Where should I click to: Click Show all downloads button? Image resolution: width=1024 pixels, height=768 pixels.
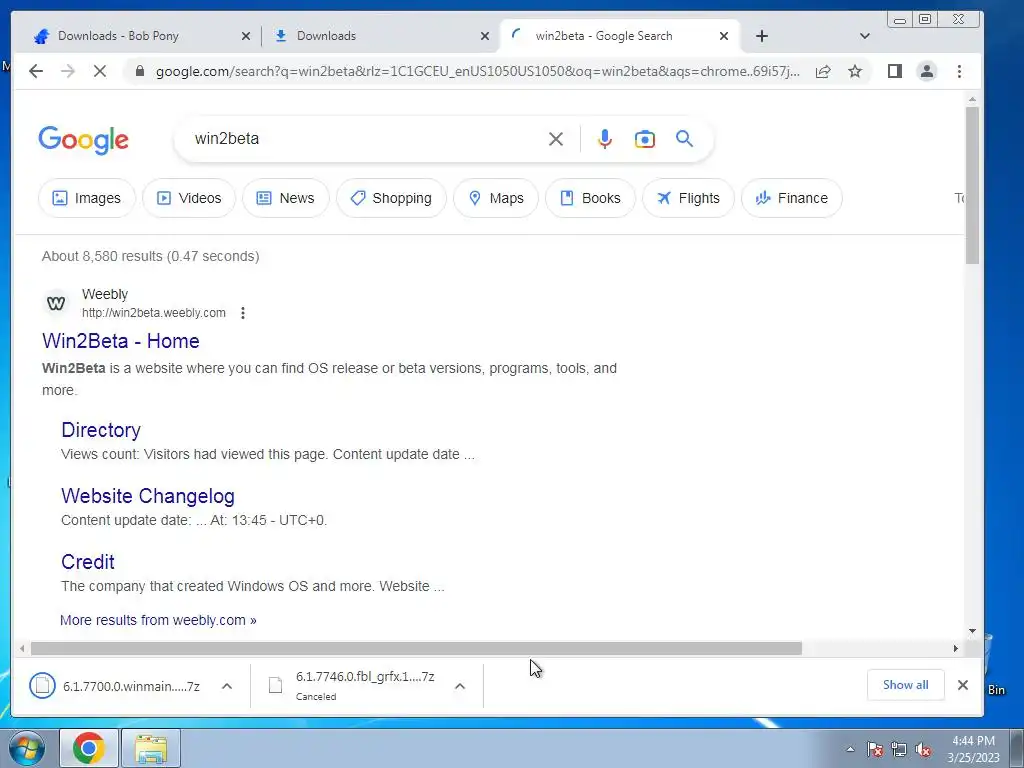click(906, 685)
